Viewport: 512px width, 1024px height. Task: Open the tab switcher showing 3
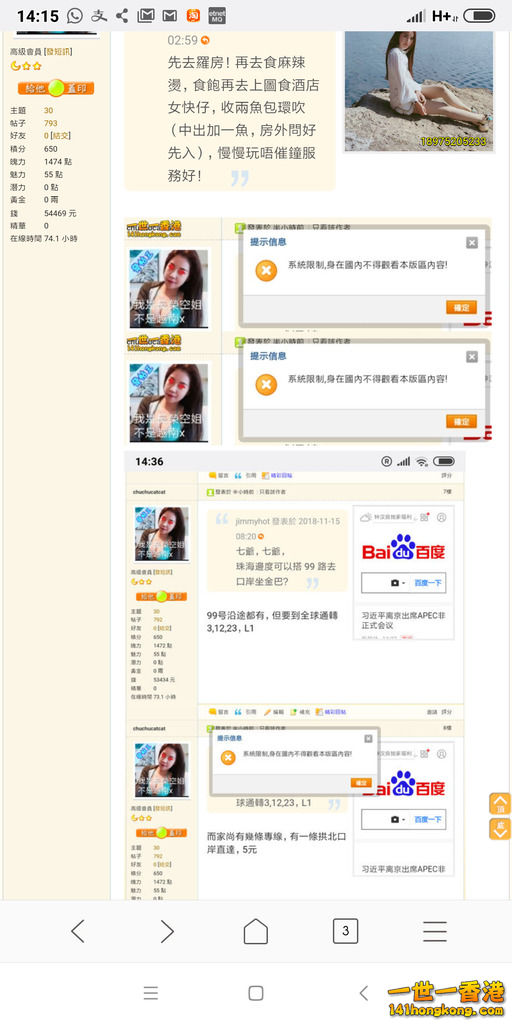coord(345,931)
